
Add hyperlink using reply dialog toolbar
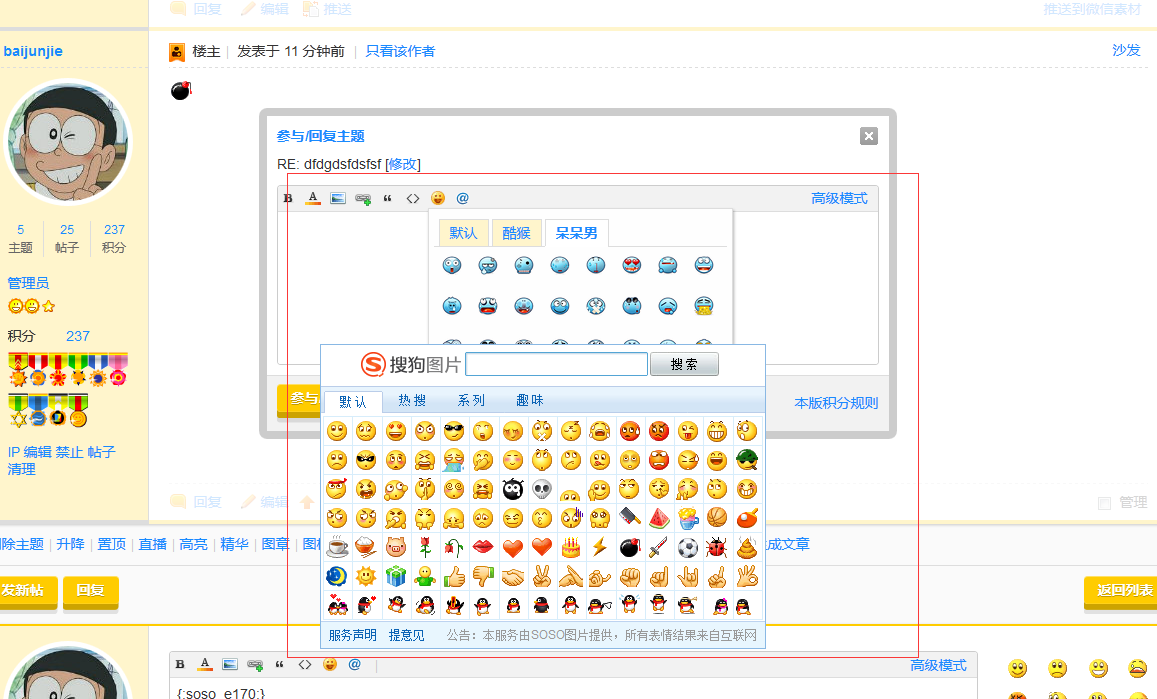pos(363,199)
